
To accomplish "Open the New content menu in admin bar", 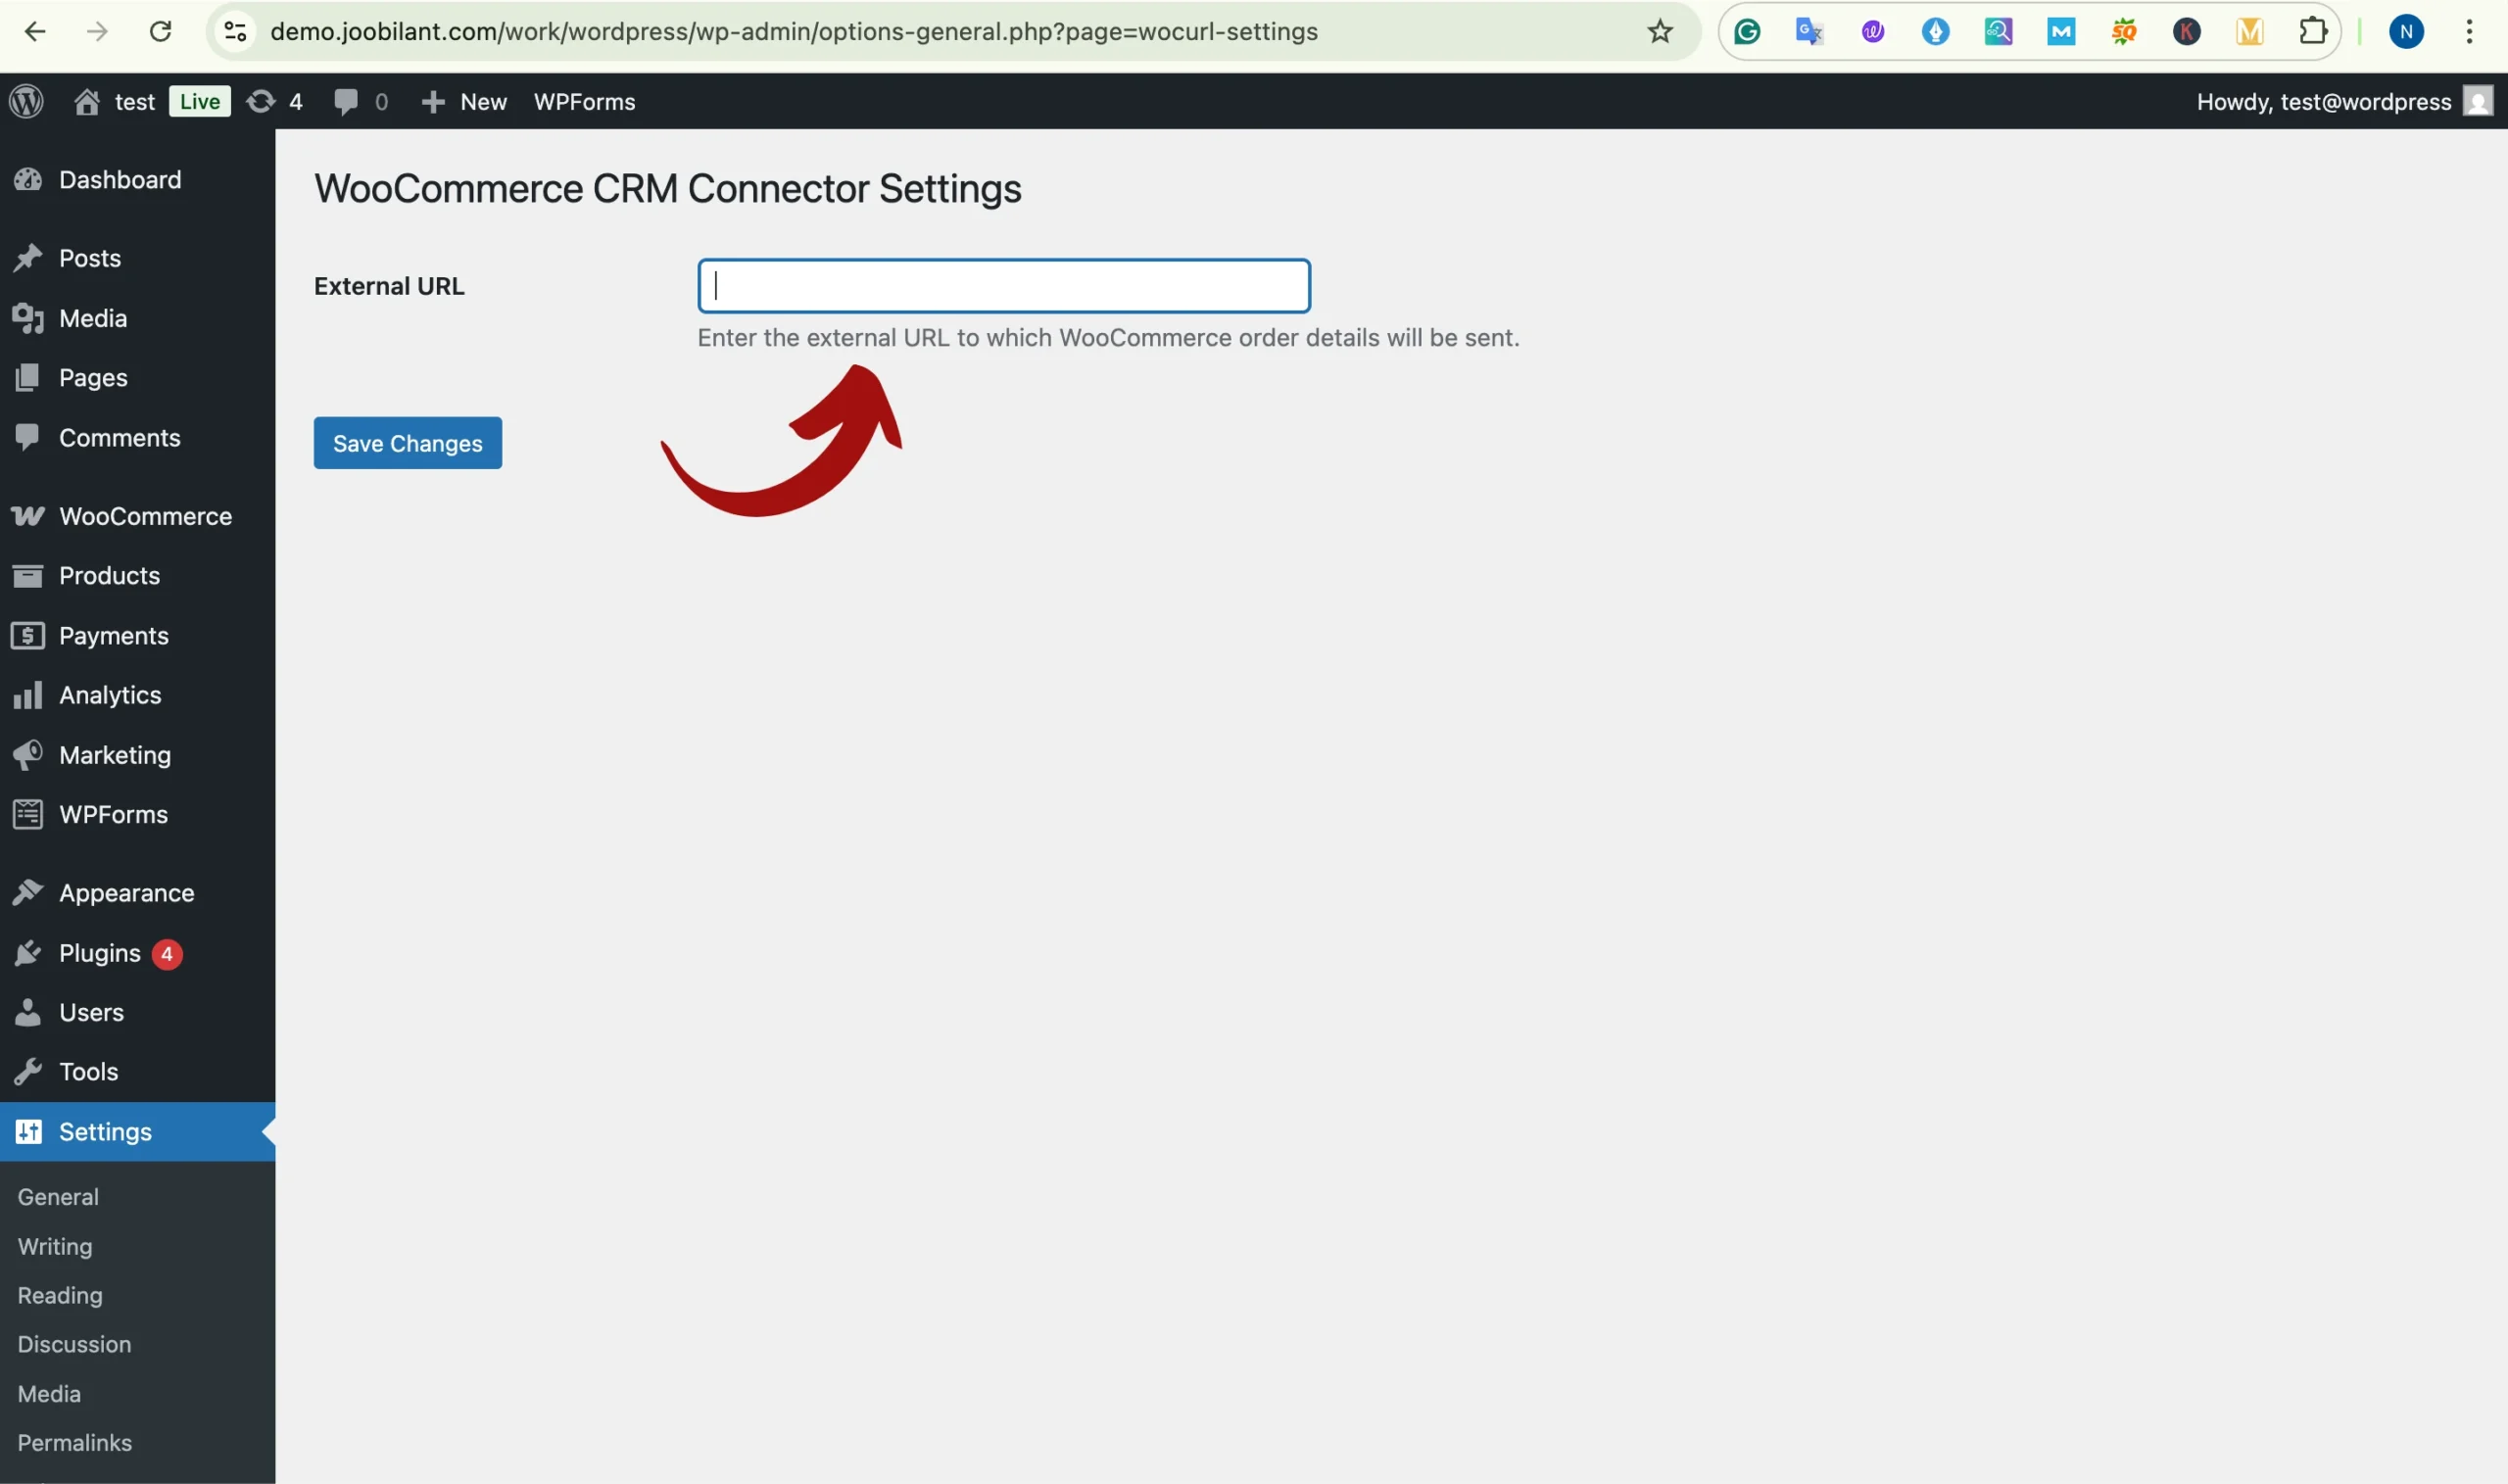I will click(x=464, y=101).
